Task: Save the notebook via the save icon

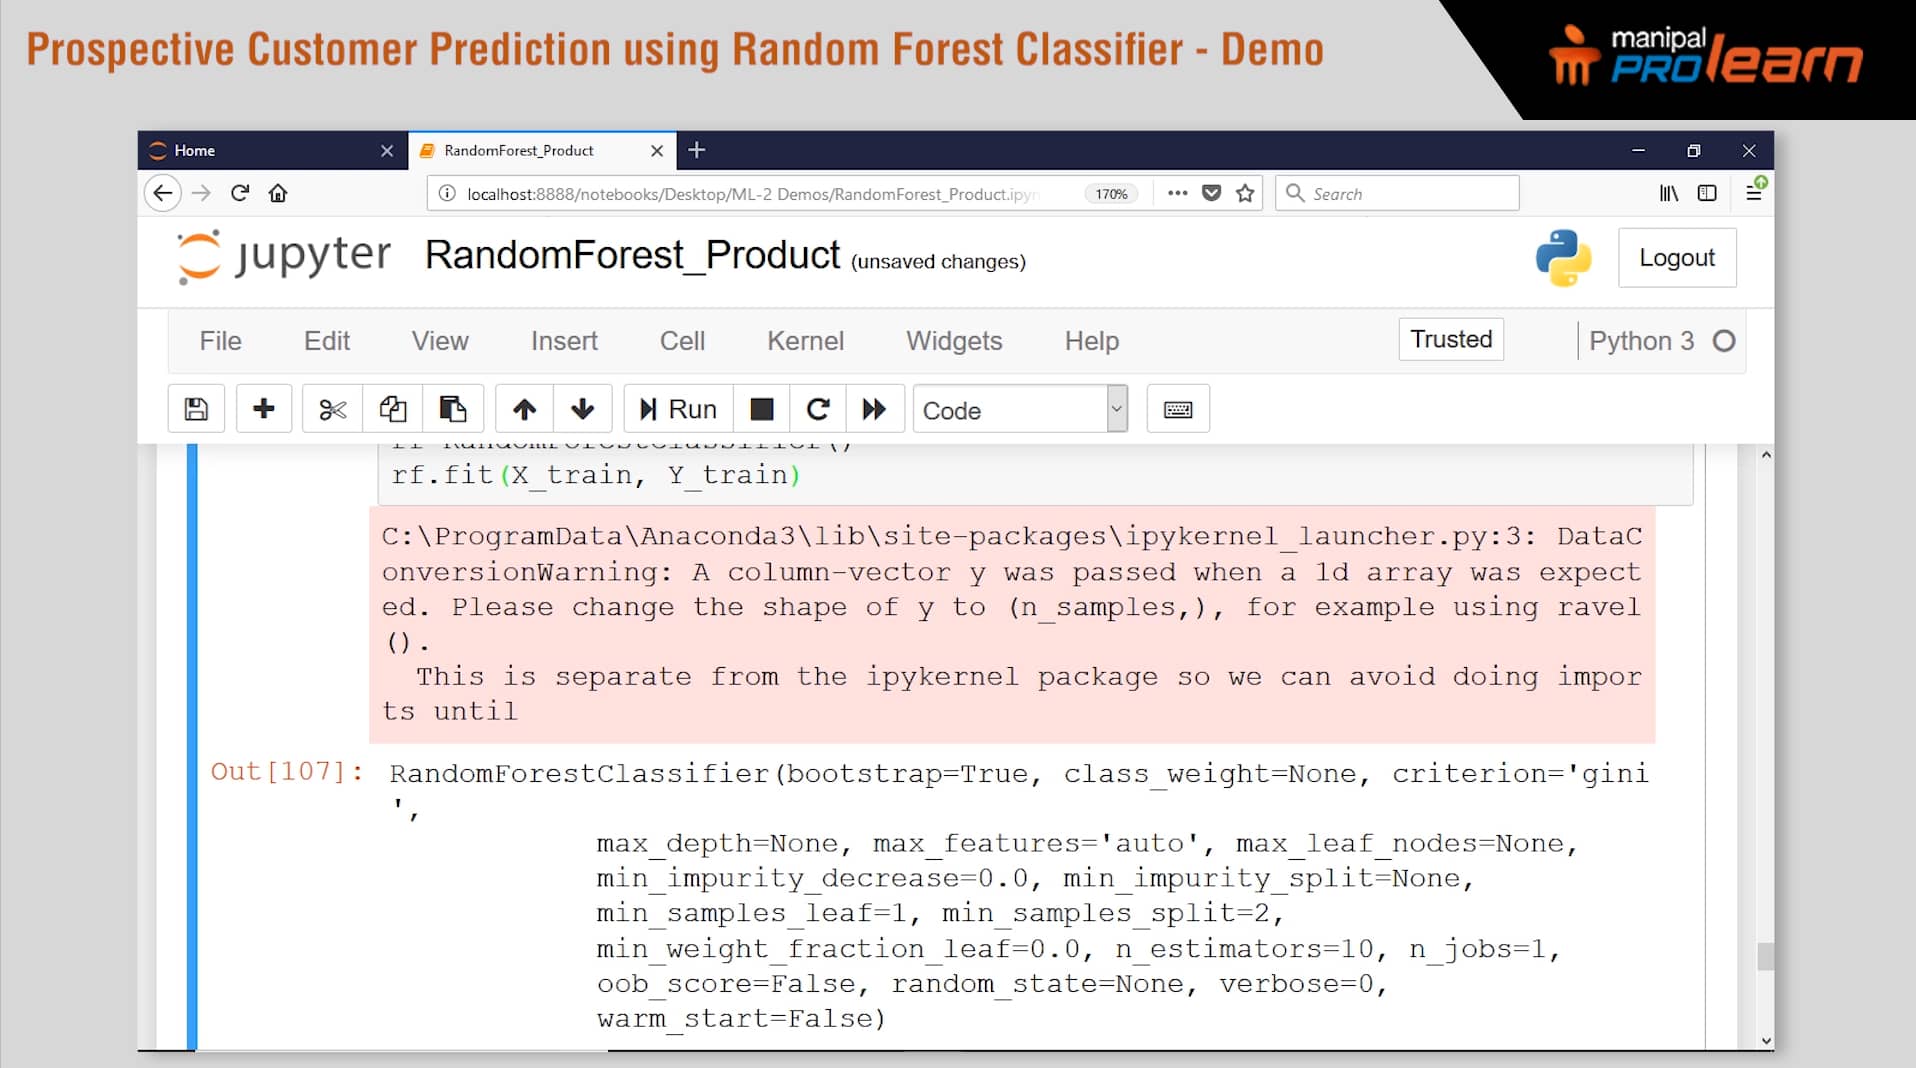Action: coord(196,409)
